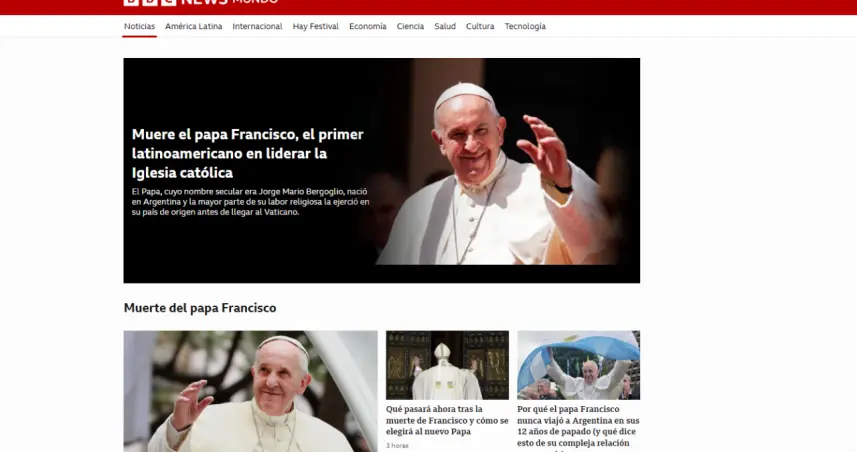Read 'Qué pasará ahora tras la muerte de Francisco'

coord(447,421)
